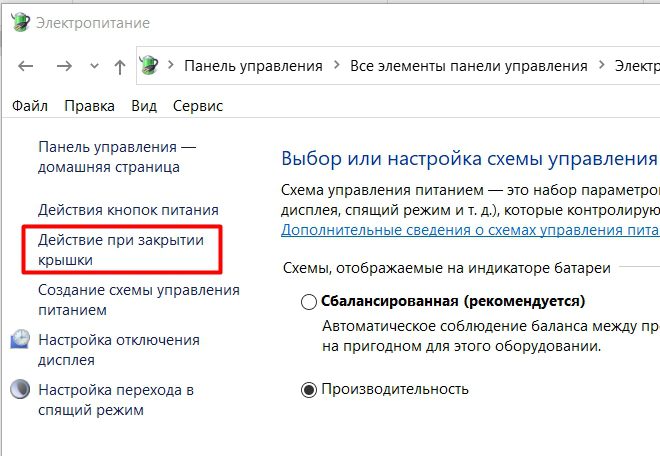Open the Вид menu
The width and height of the screenshot is (660, 456).
pyautogui.click(x=144, y=106)
